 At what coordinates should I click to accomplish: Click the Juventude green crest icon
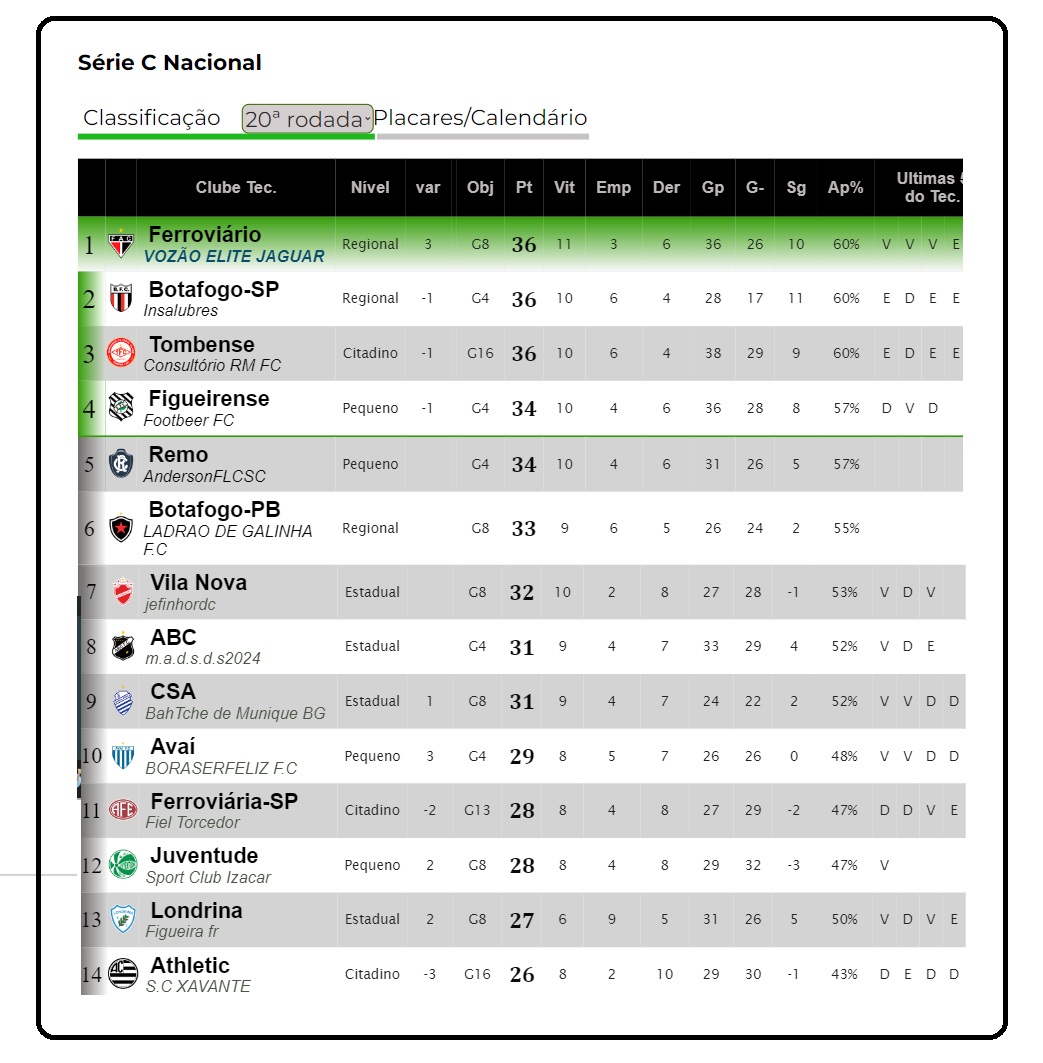(123, 865)
